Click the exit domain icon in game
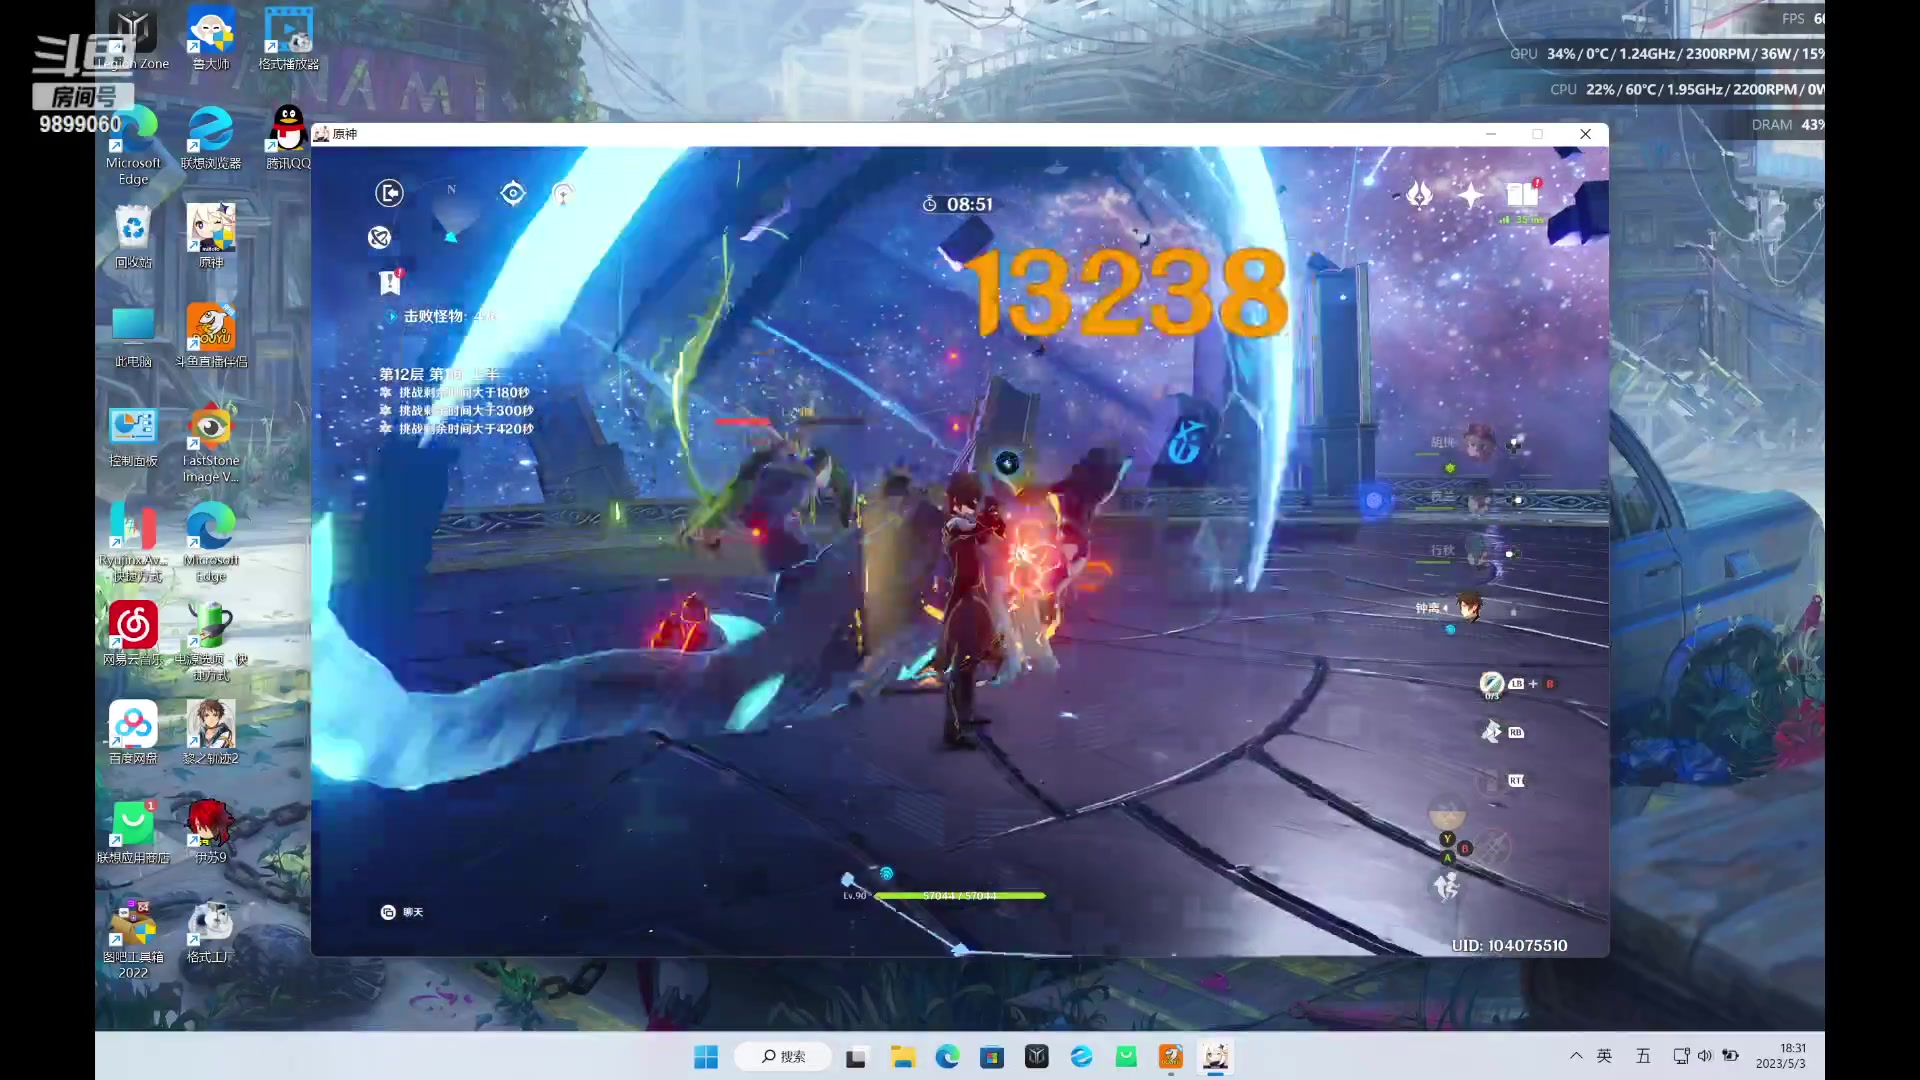The image size is (1920, 1080). (x=389, y=192)
